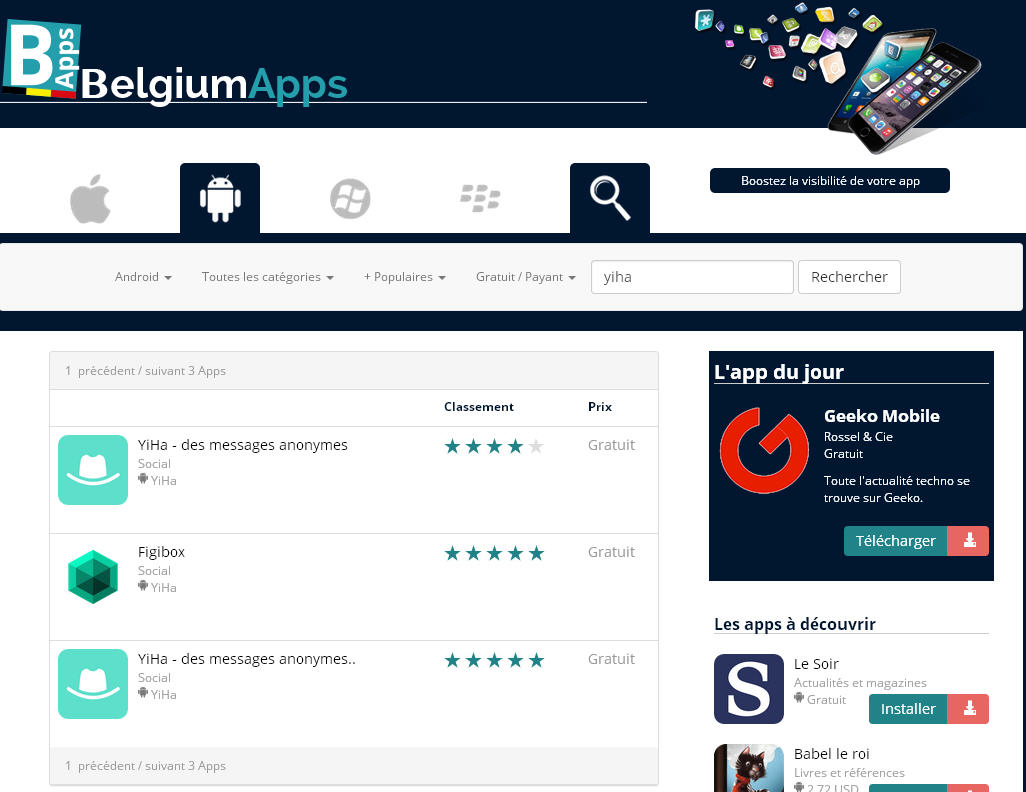The width and height of the screenshot is (1026, 792).
Task: Click Boostez la visibilité de votre app
Action: (830, 181)
